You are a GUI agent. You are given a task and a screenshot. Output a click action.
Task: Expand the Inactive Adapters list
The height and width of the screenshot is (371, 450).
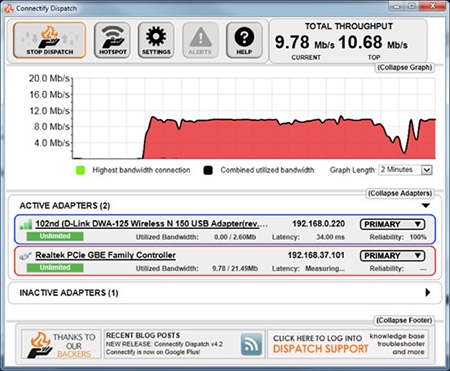click(x=428, y=293)
